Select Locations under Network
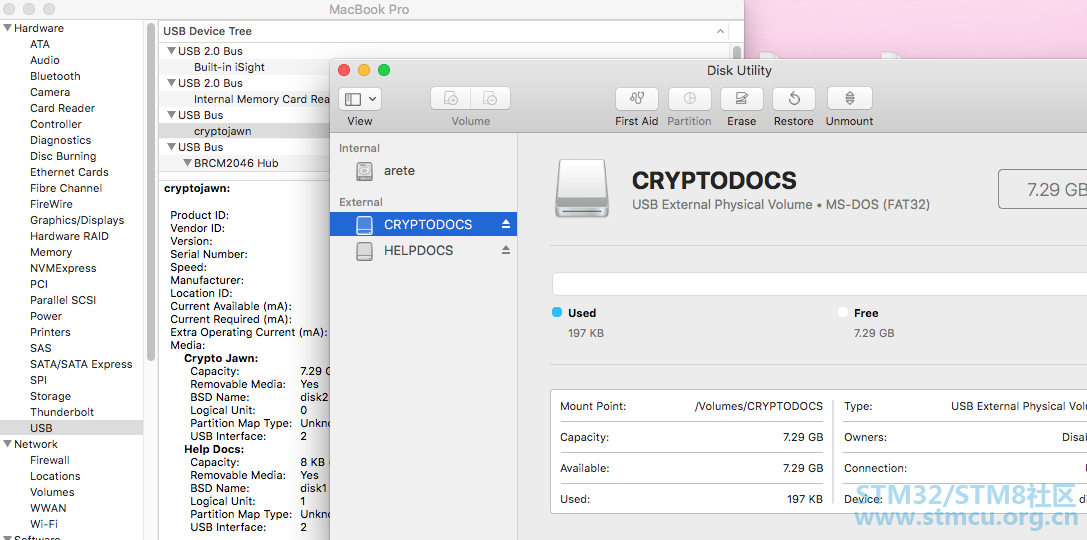This screenshot has height=540, width=1087. [x=55, y=476]
